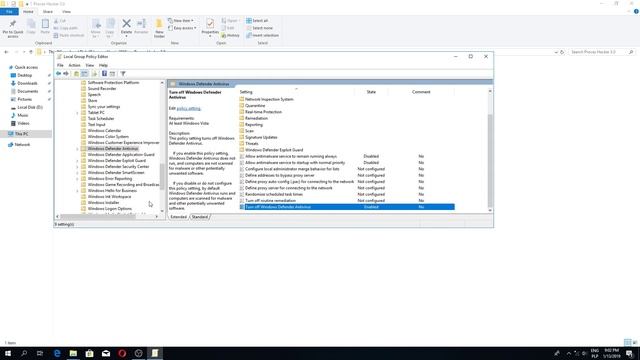Open Microsoft Store from taskbar
This screenshot has width=640, height=360.
click(89, 353)
